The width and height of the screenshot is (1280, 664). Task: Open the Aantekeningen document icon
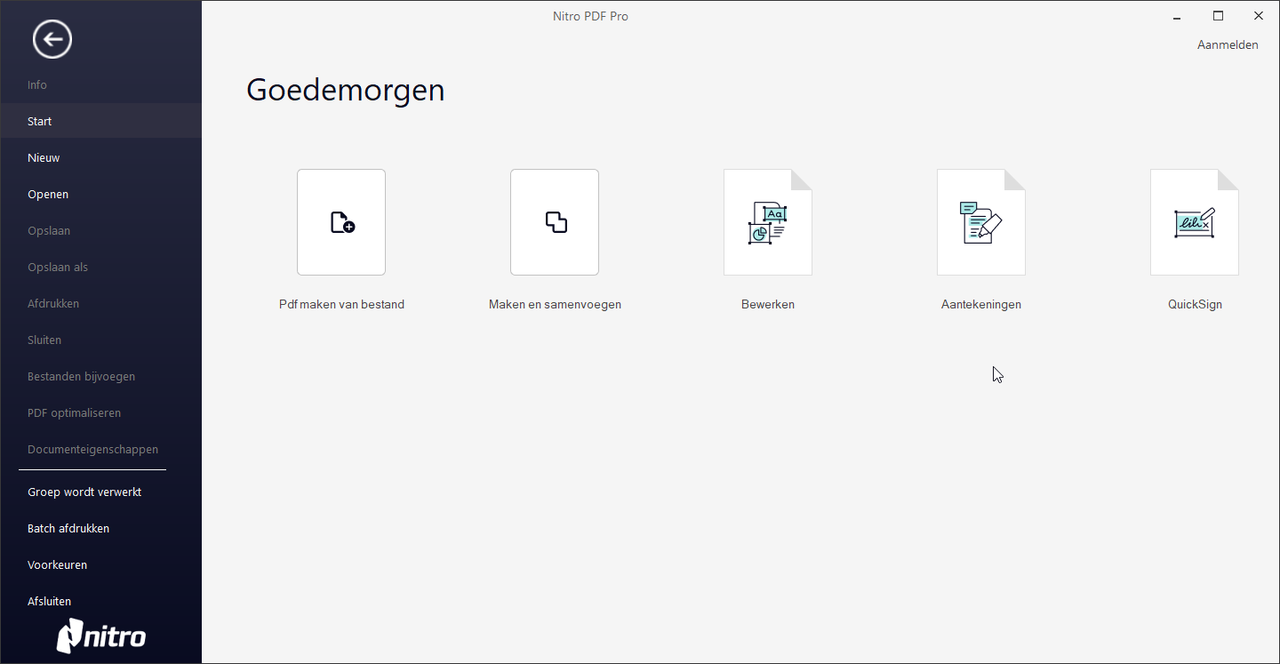click(981, 222)
